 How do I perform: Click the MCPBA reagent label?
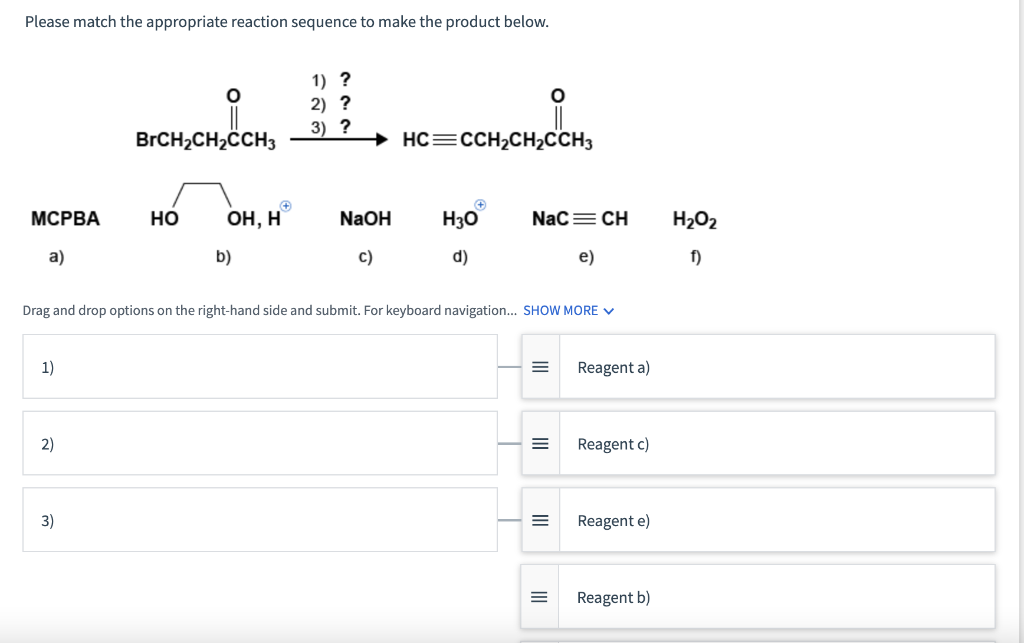(x=66, y=218)
